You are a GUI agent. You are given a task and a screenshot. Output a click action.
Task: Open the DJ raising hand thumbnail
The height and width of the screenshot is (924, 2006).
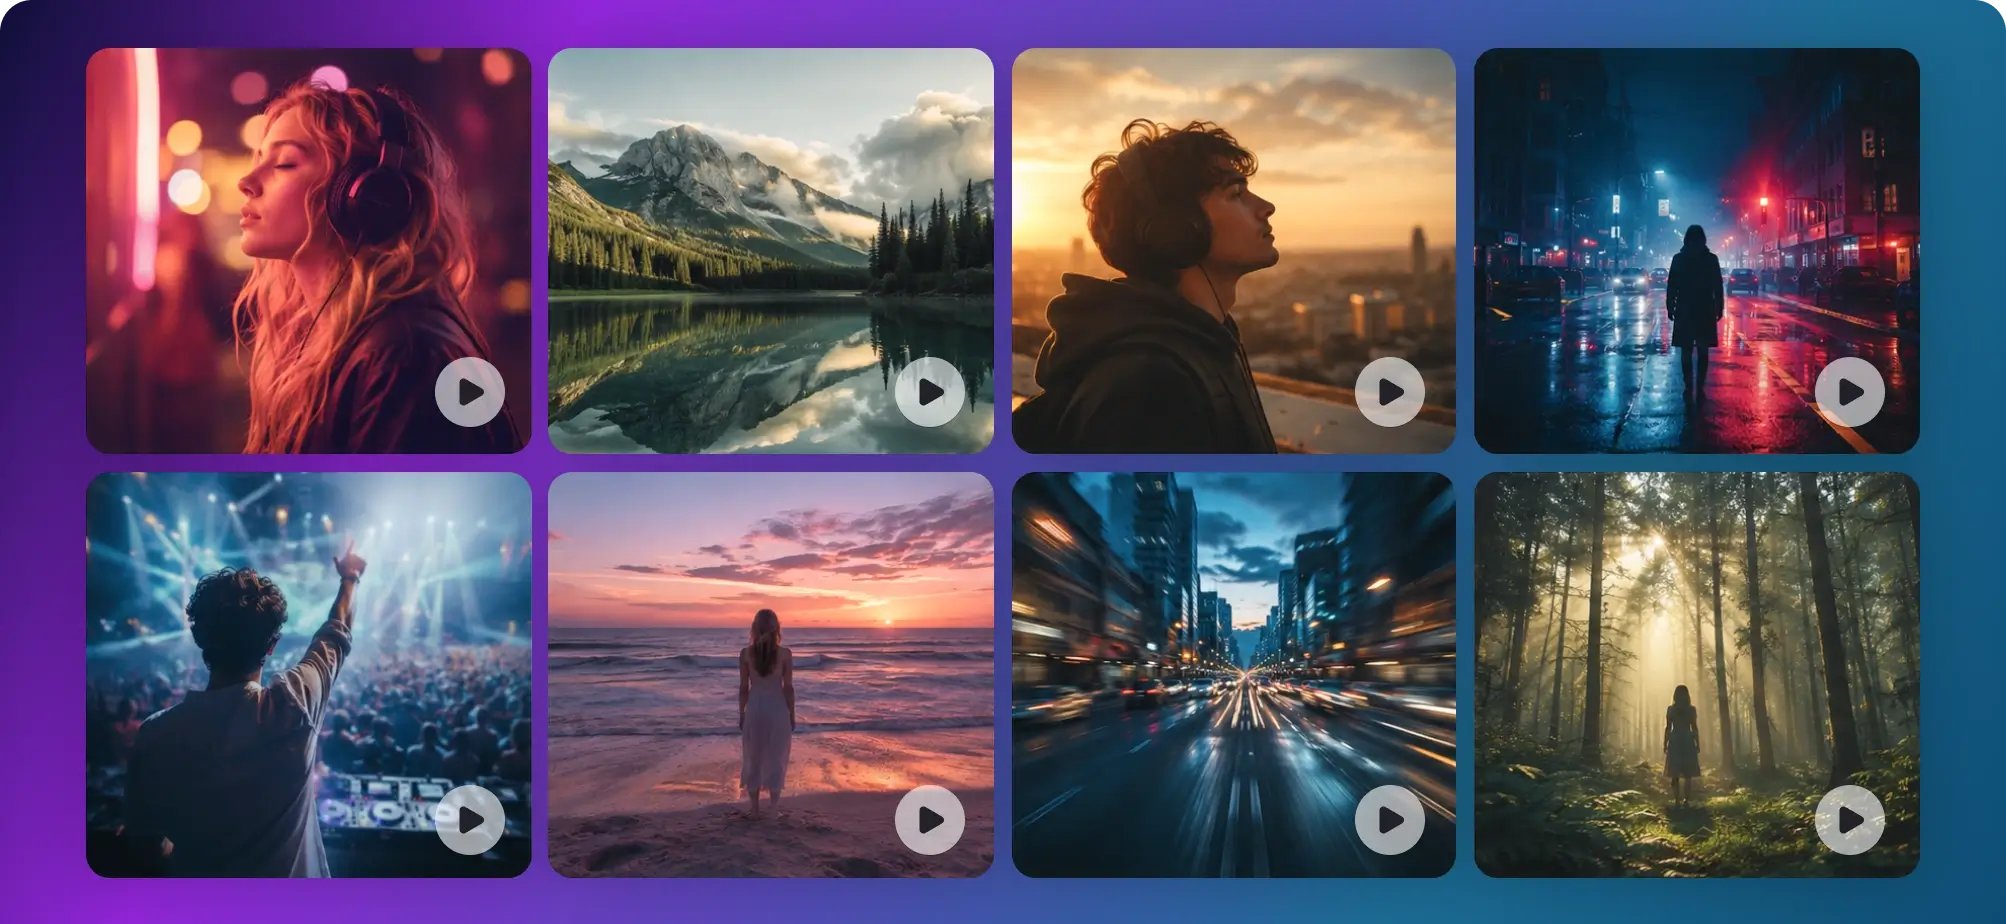(309, 675)
